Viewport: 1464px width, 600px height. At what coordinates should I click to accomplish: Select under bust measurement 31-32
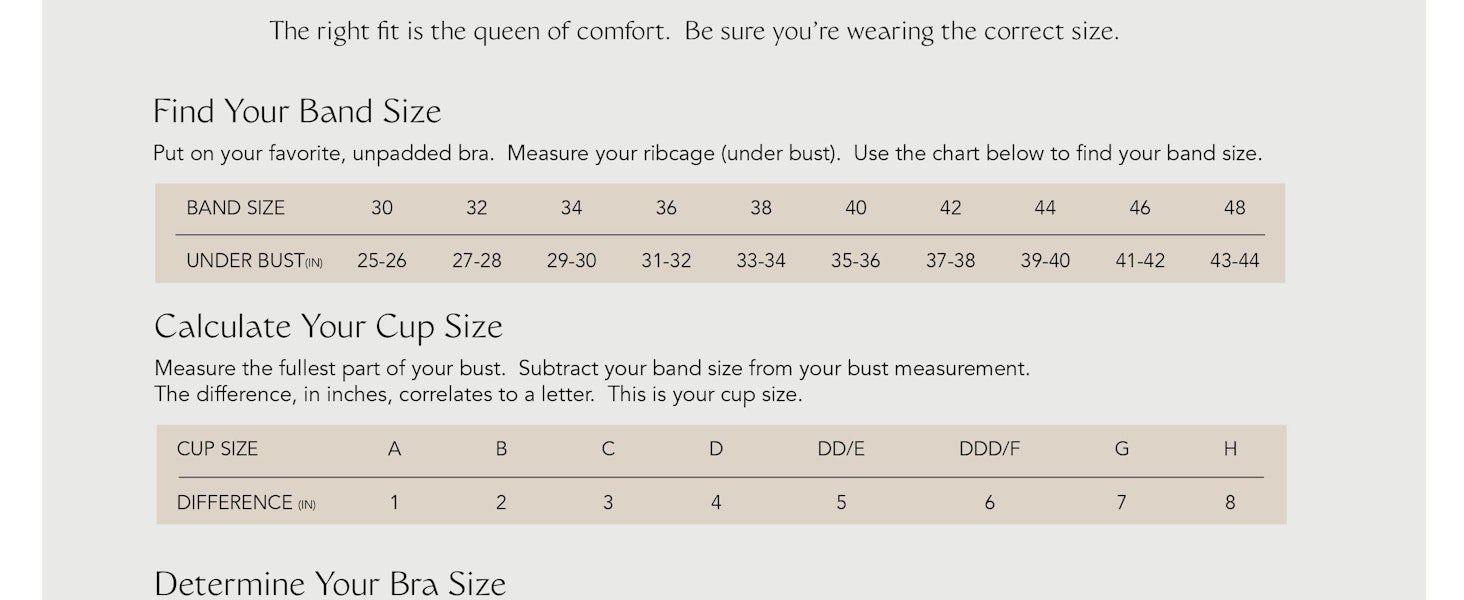coord(666,261)
